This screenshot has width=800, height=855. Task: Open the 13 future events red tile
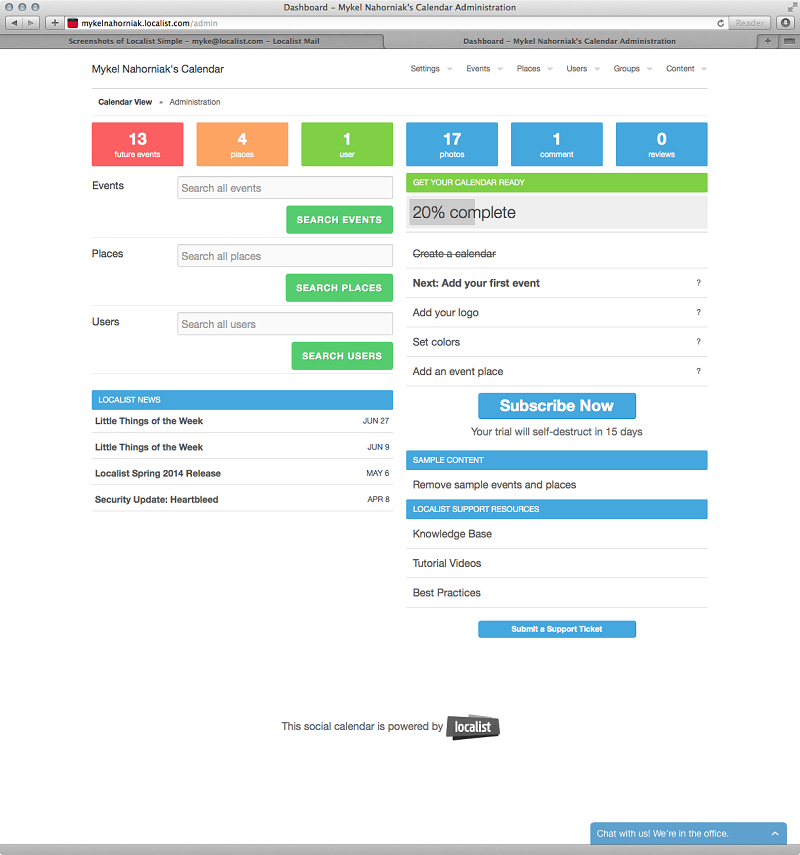[x=137, y=144]
